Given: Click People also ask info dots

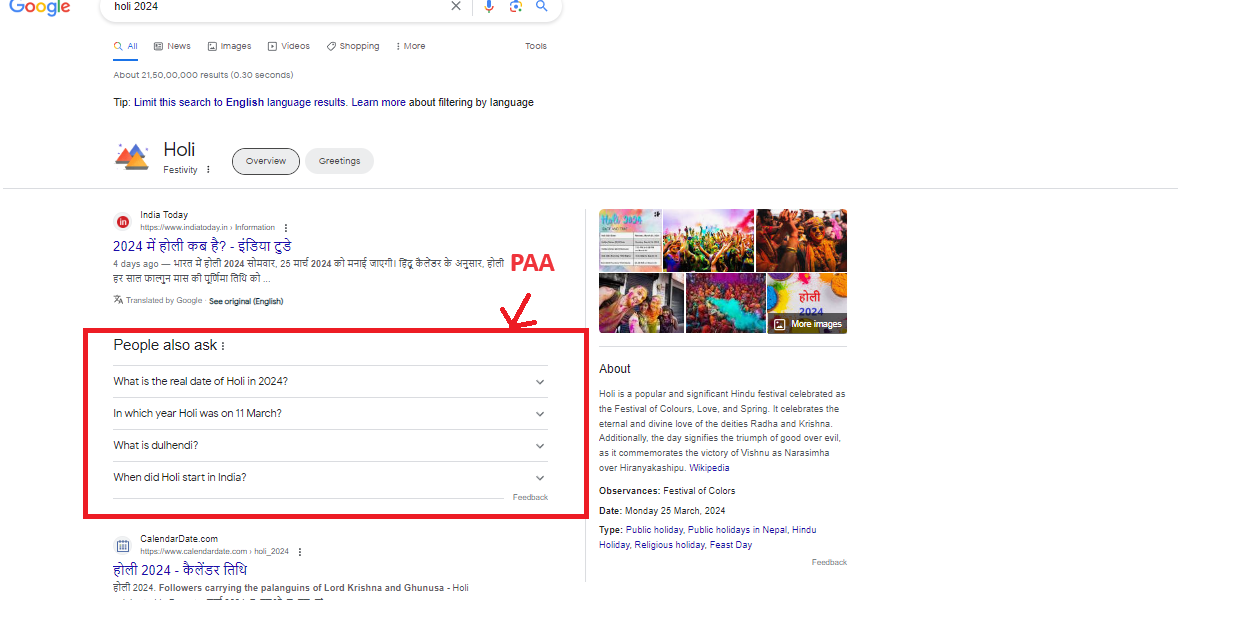Looking at the screenshot, I should point(223,347).
